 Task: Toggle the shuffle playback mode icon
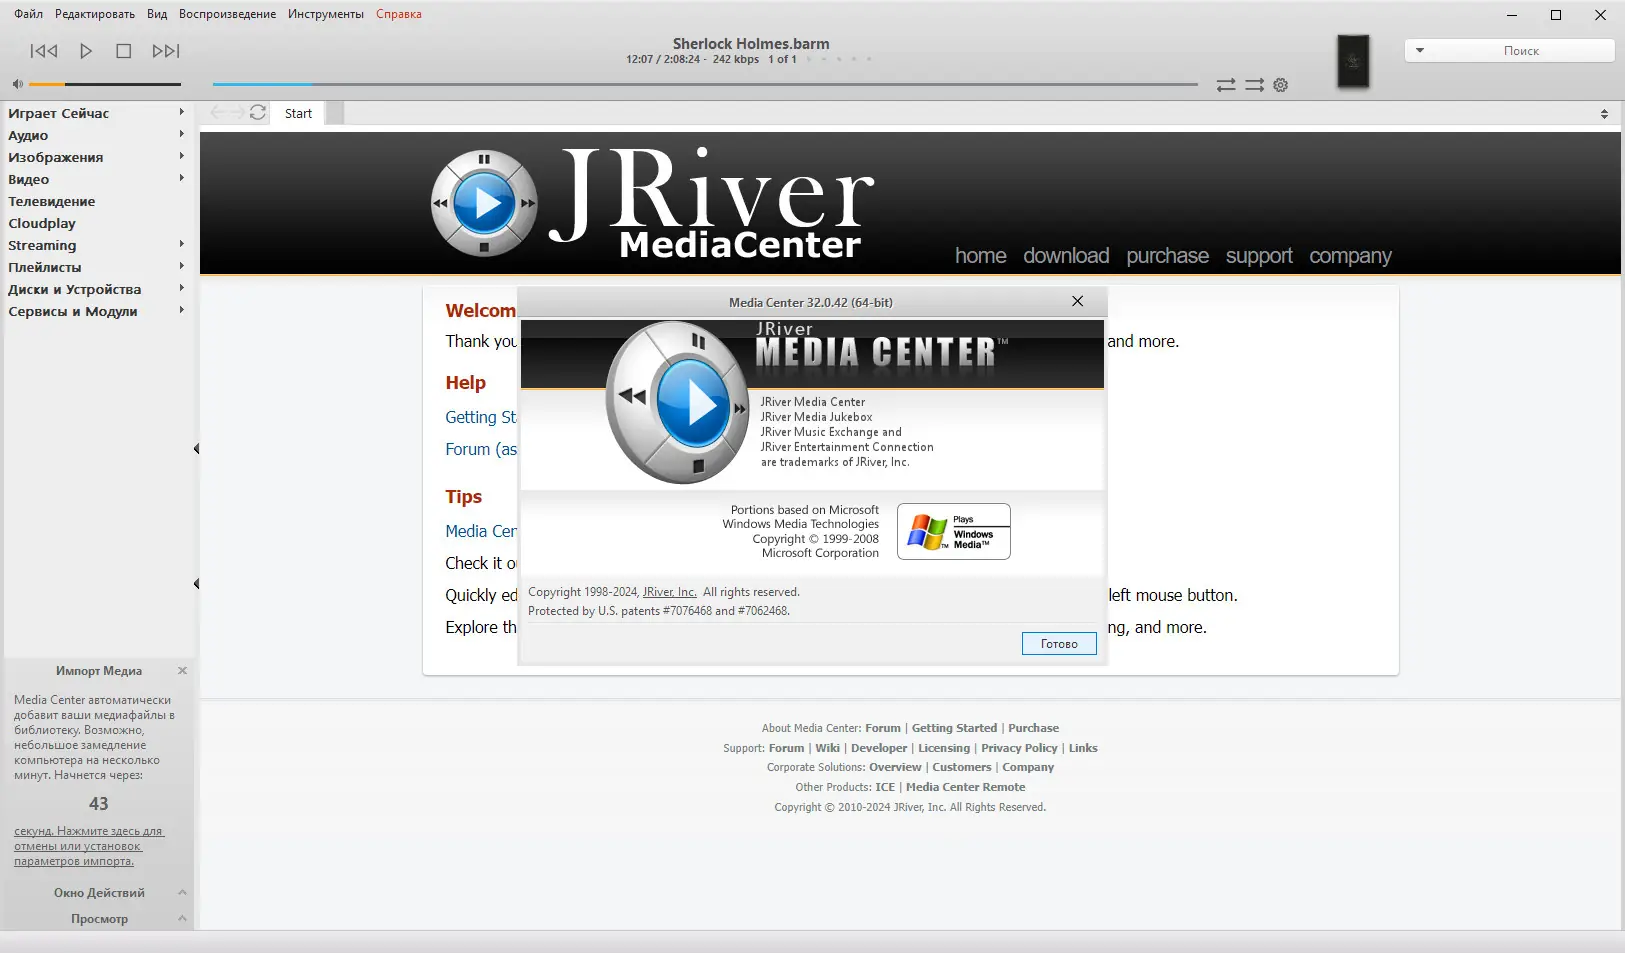[1254, 85]
